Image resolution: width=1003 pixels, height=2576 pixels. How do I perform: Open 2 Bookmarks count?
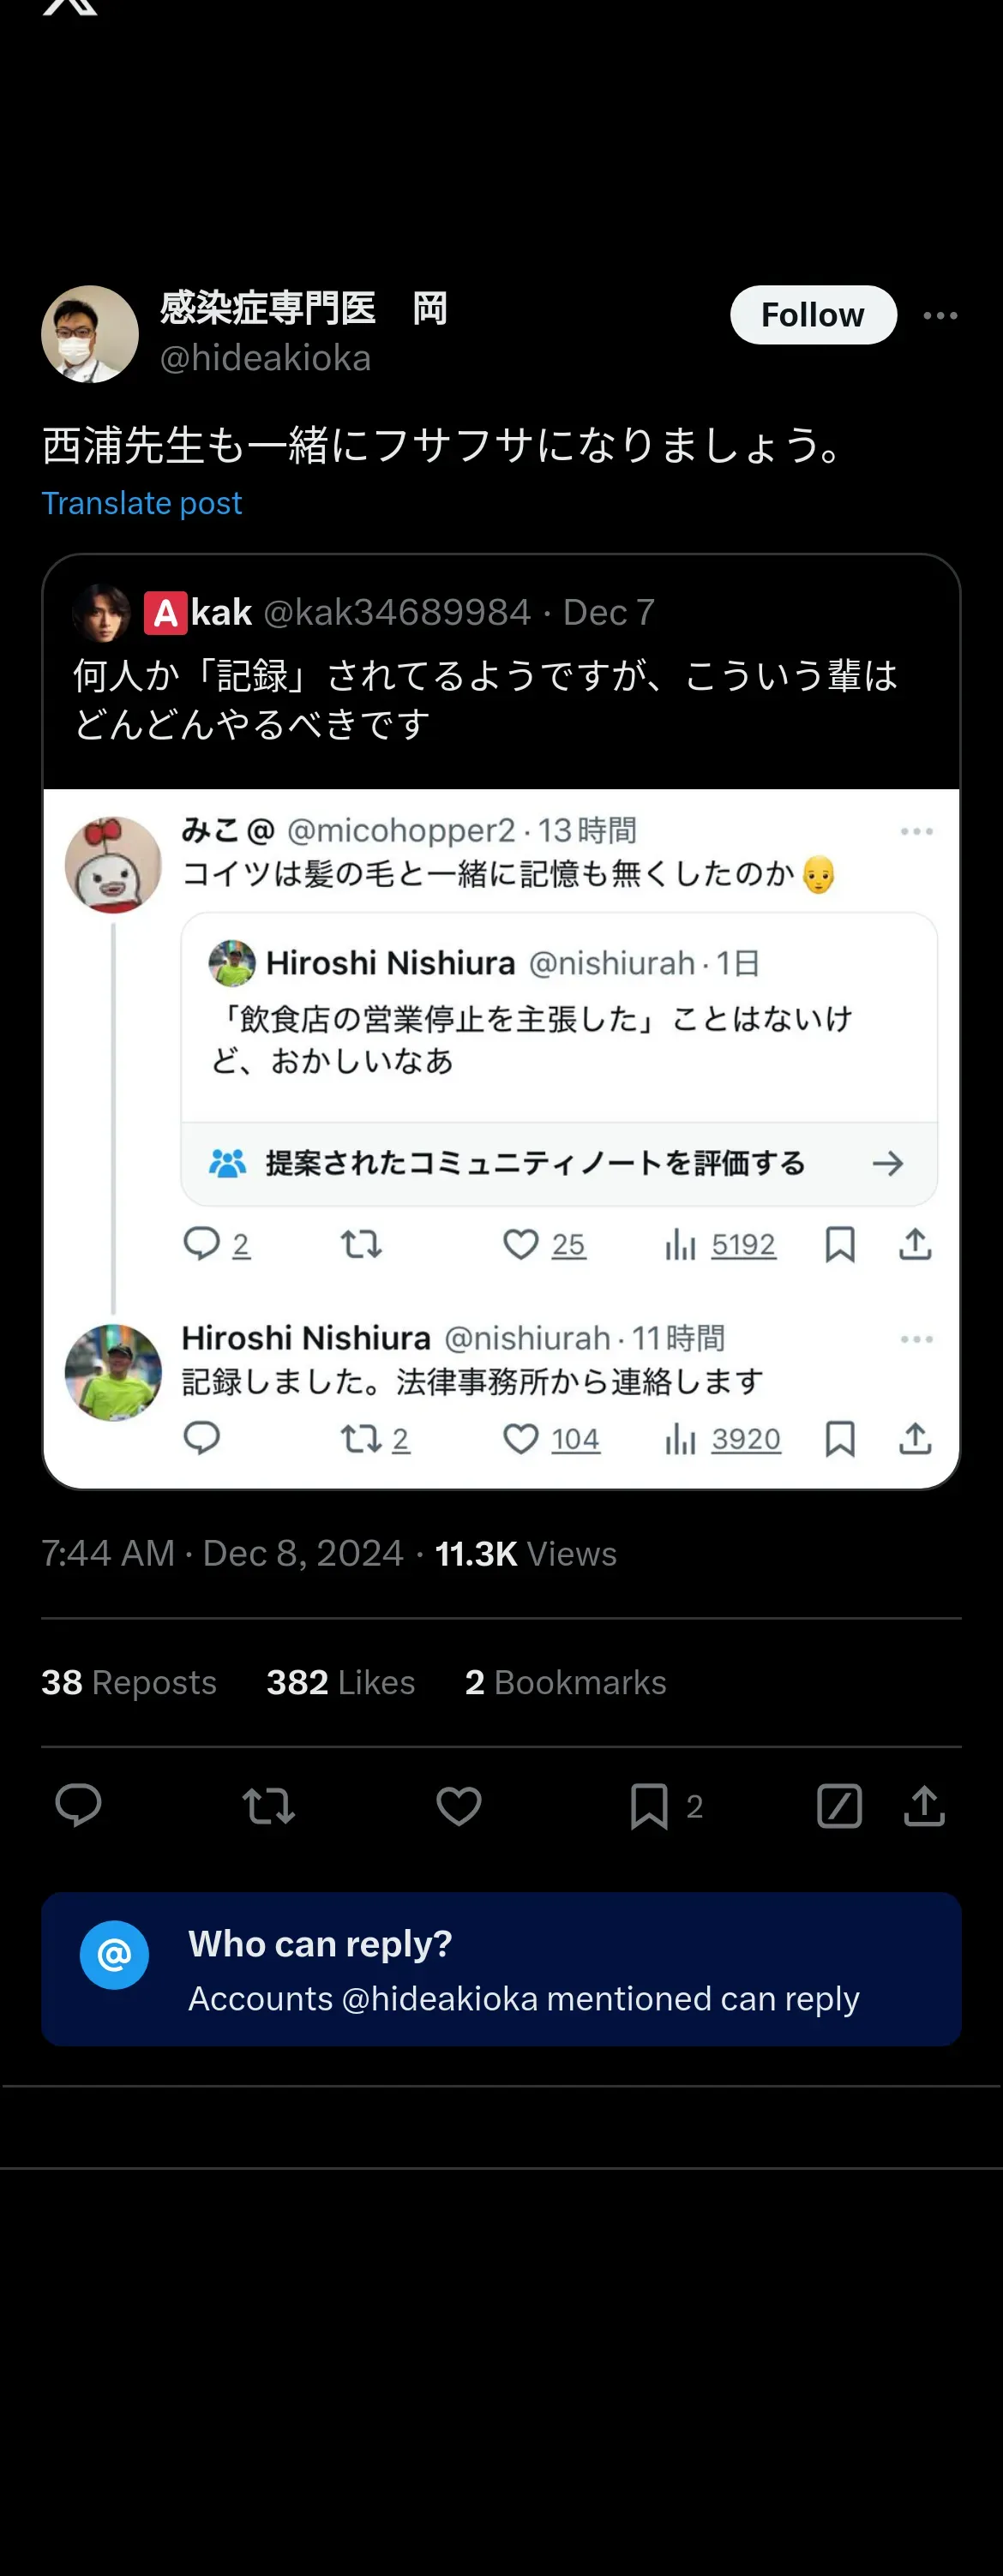pos(565,1682)
